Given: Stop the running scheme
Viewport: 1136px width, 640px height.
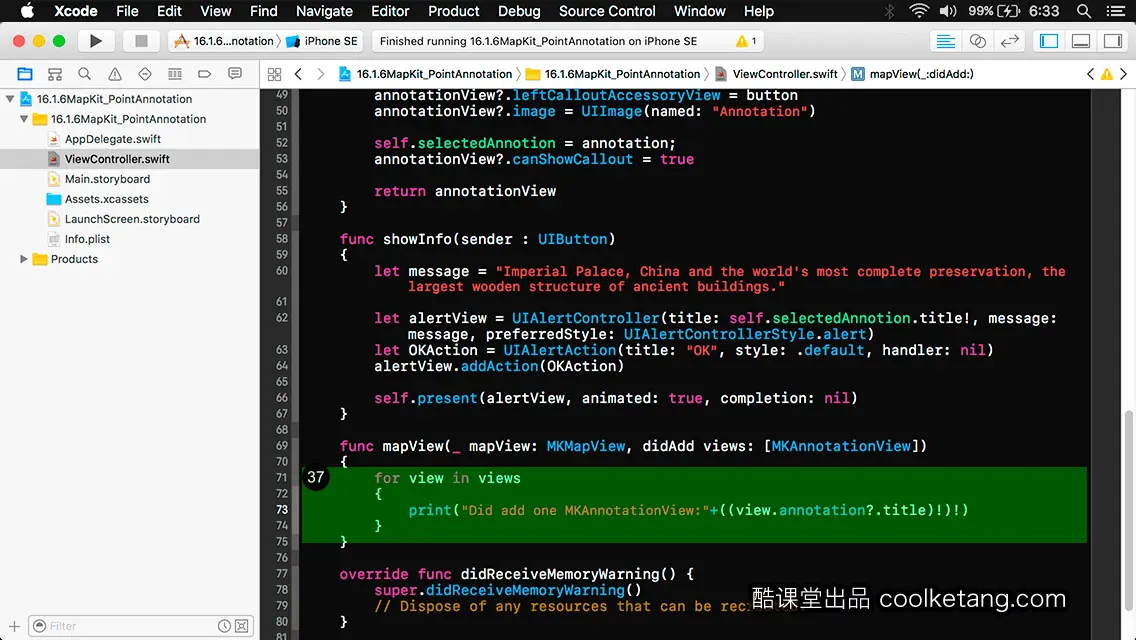Looking at the screenshot, I should (141, 41).
